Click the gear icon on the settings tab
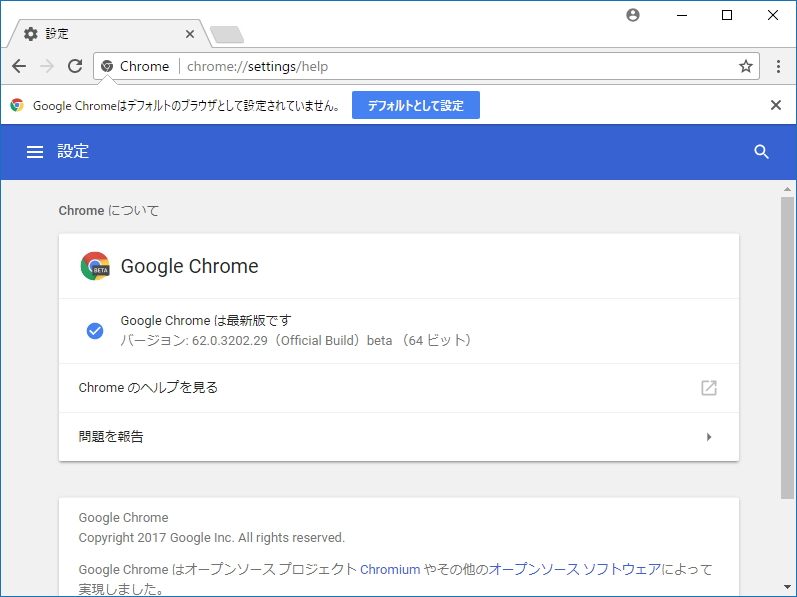 [30, 34]
